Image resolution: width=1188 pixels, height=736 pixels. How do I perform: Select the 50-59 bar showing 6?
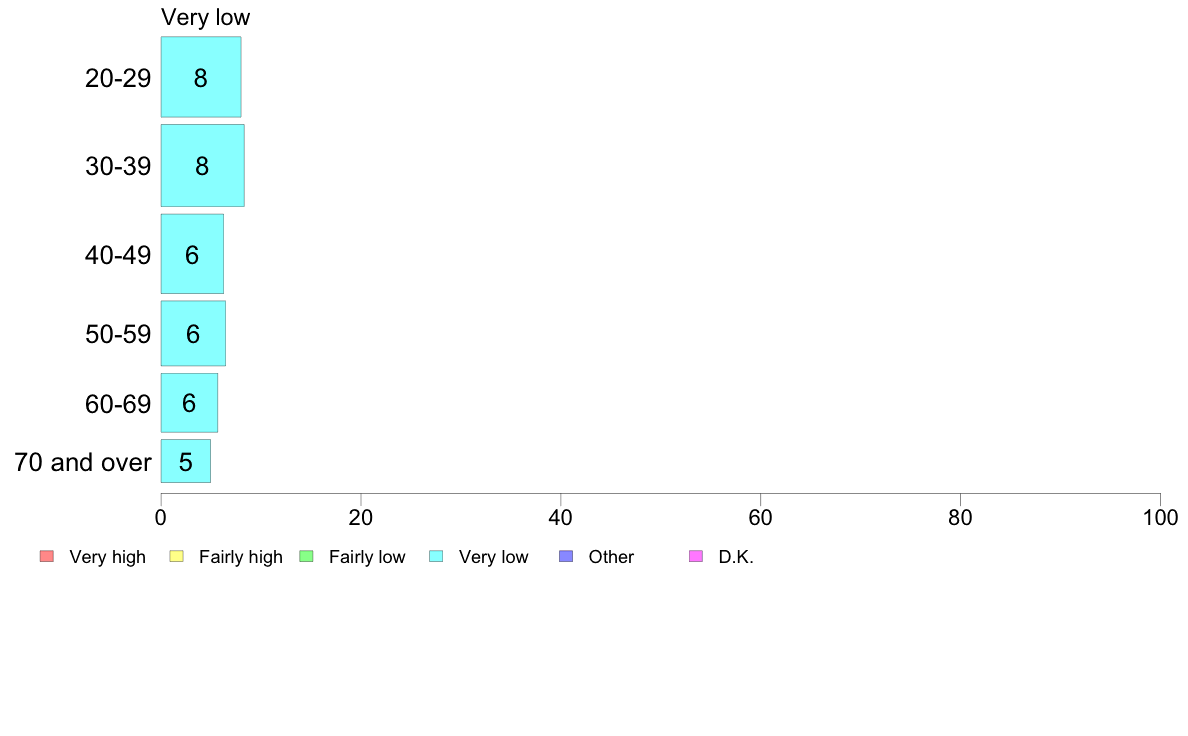(193, 334)
